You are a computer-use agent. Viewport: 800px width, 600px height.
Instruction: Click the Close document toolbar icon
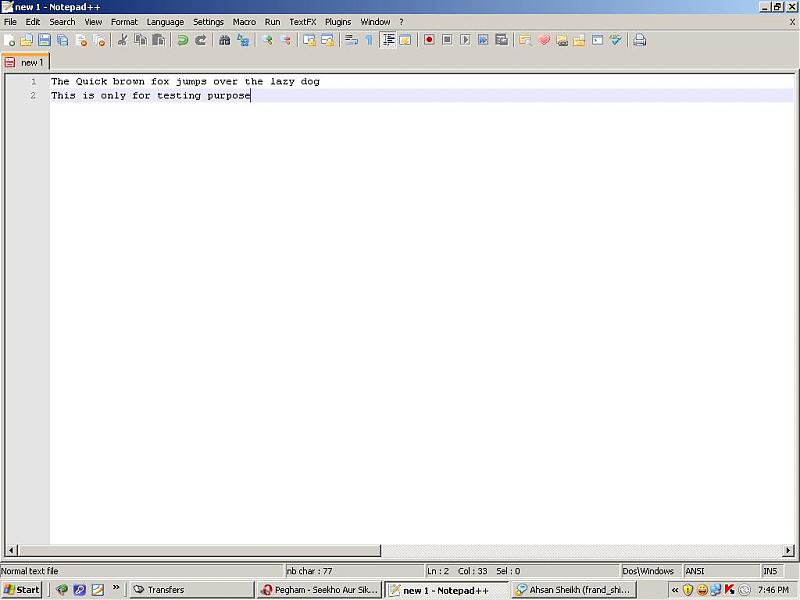click(81, 40)
